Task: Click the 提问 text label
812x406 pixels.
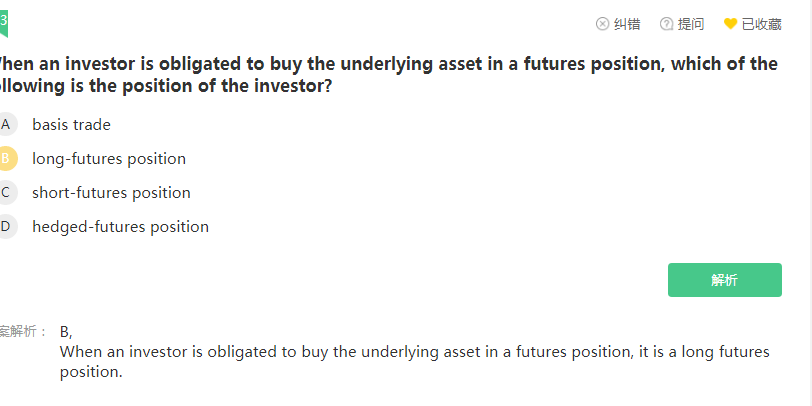Action: tap(691, 24)
